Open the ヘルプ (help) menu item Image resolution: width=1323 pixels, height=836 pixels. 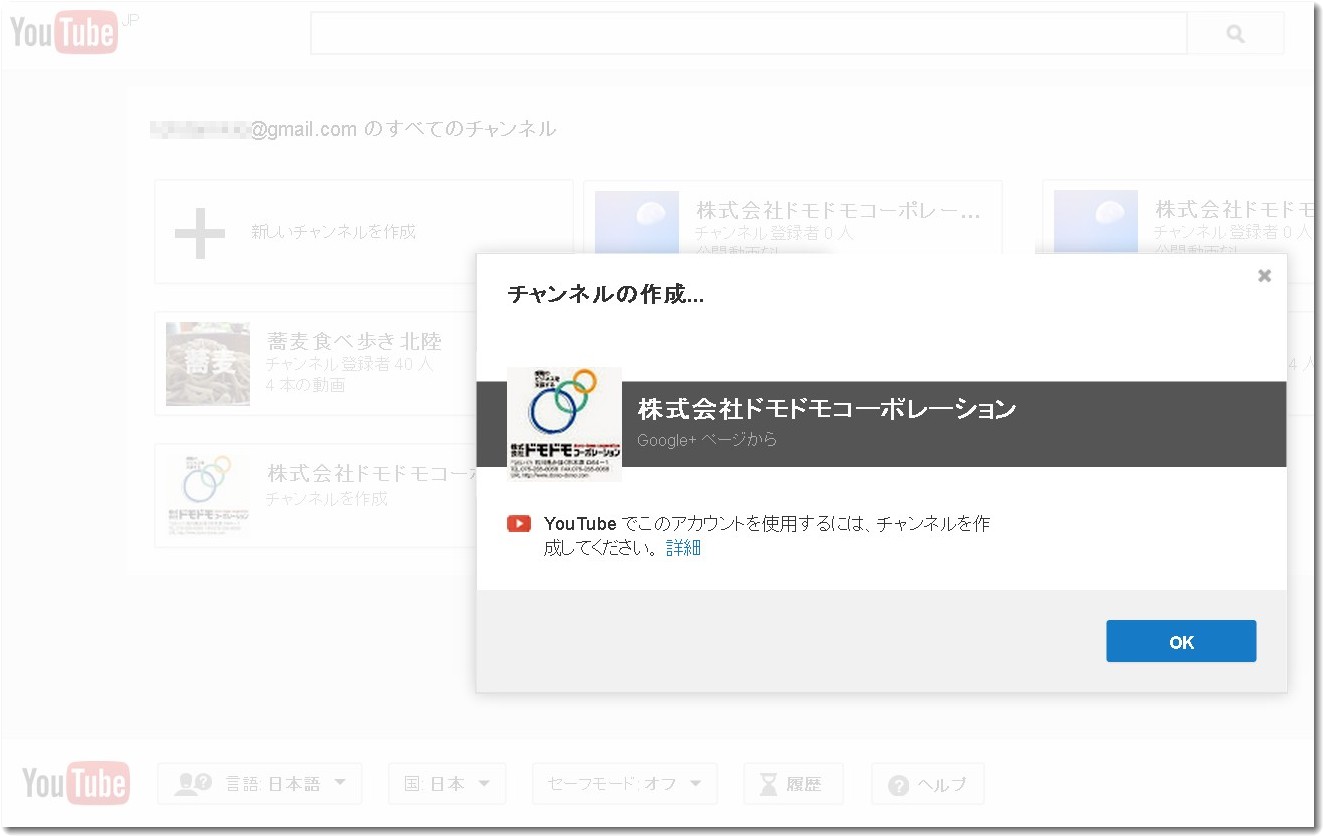(928, 783)
